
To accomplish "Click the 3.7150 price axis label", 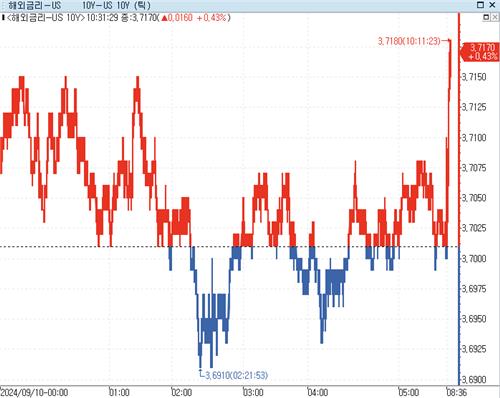I will (x=474, y=77).
